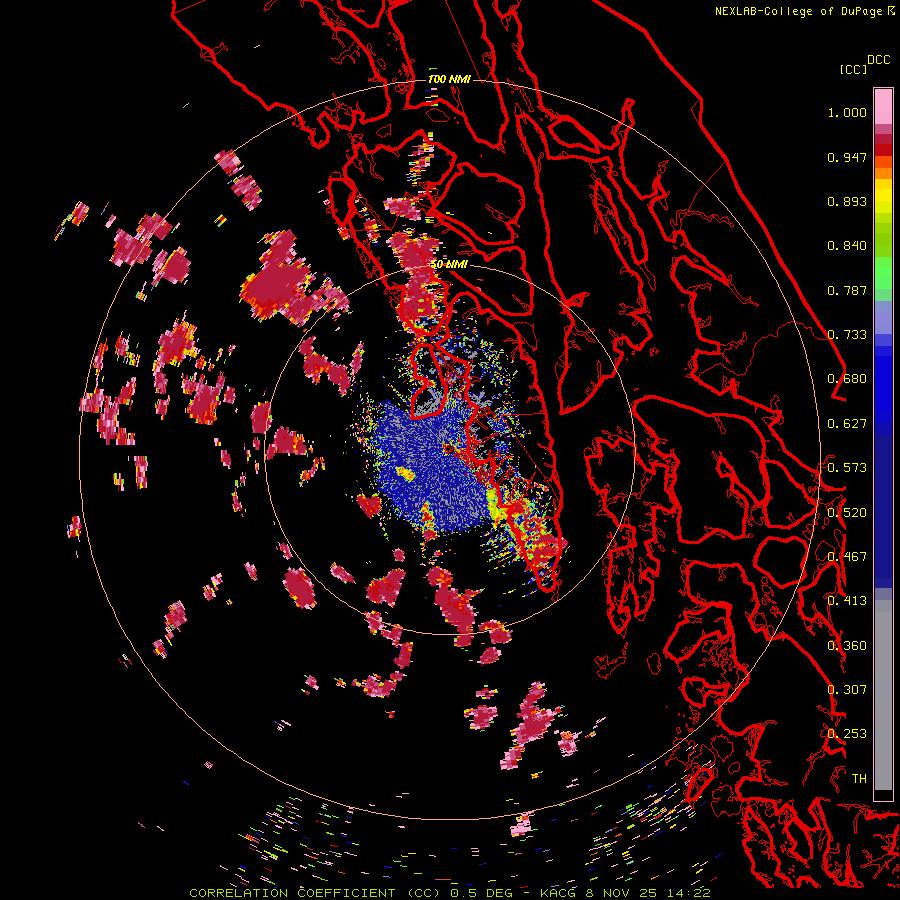
Task: Click the CORRELATION COEFFICIENT caption text
Action: [x=292, y=893]
